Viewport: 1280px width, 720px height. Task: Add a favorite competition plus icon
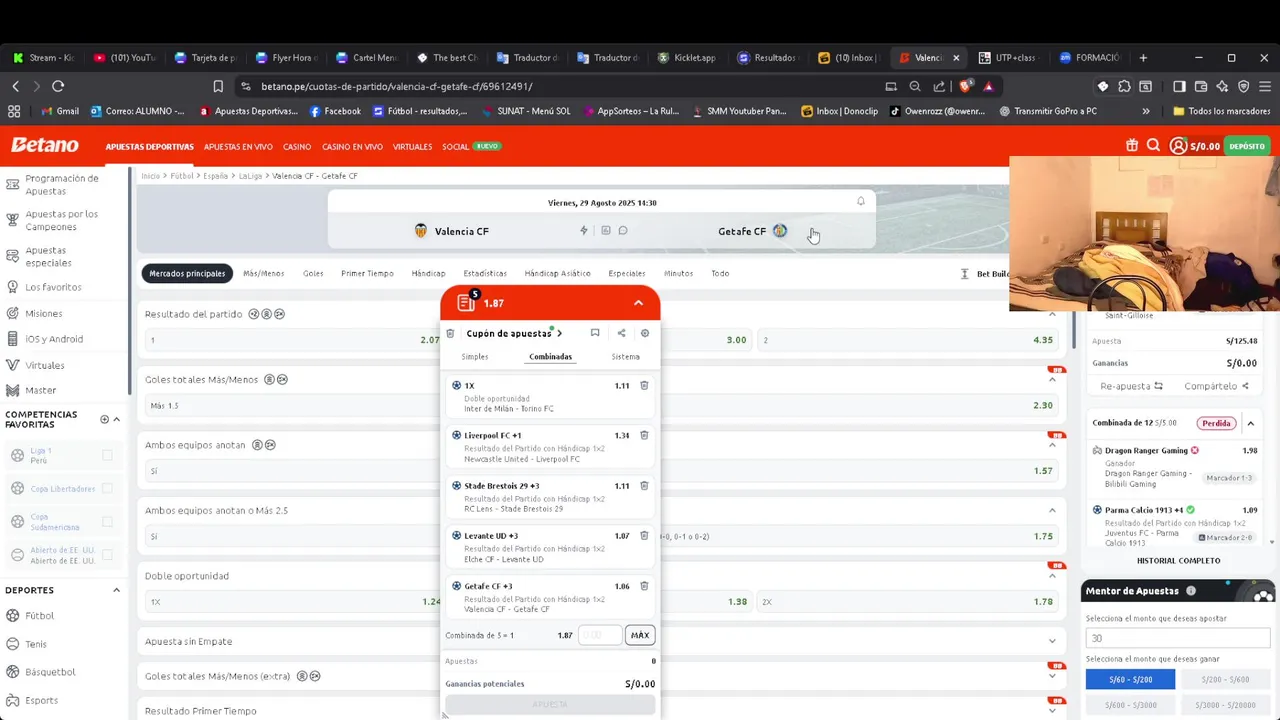point(104,419)
